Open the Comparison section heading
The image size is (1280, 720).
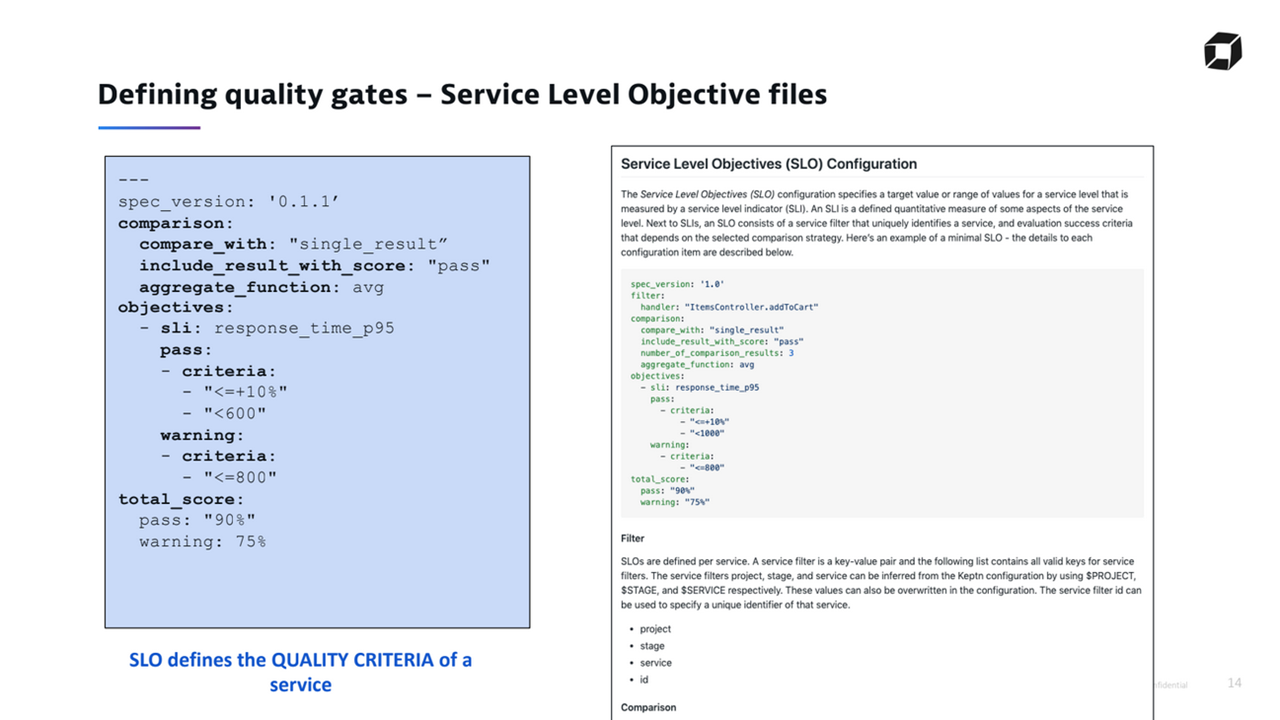point(648,707)
